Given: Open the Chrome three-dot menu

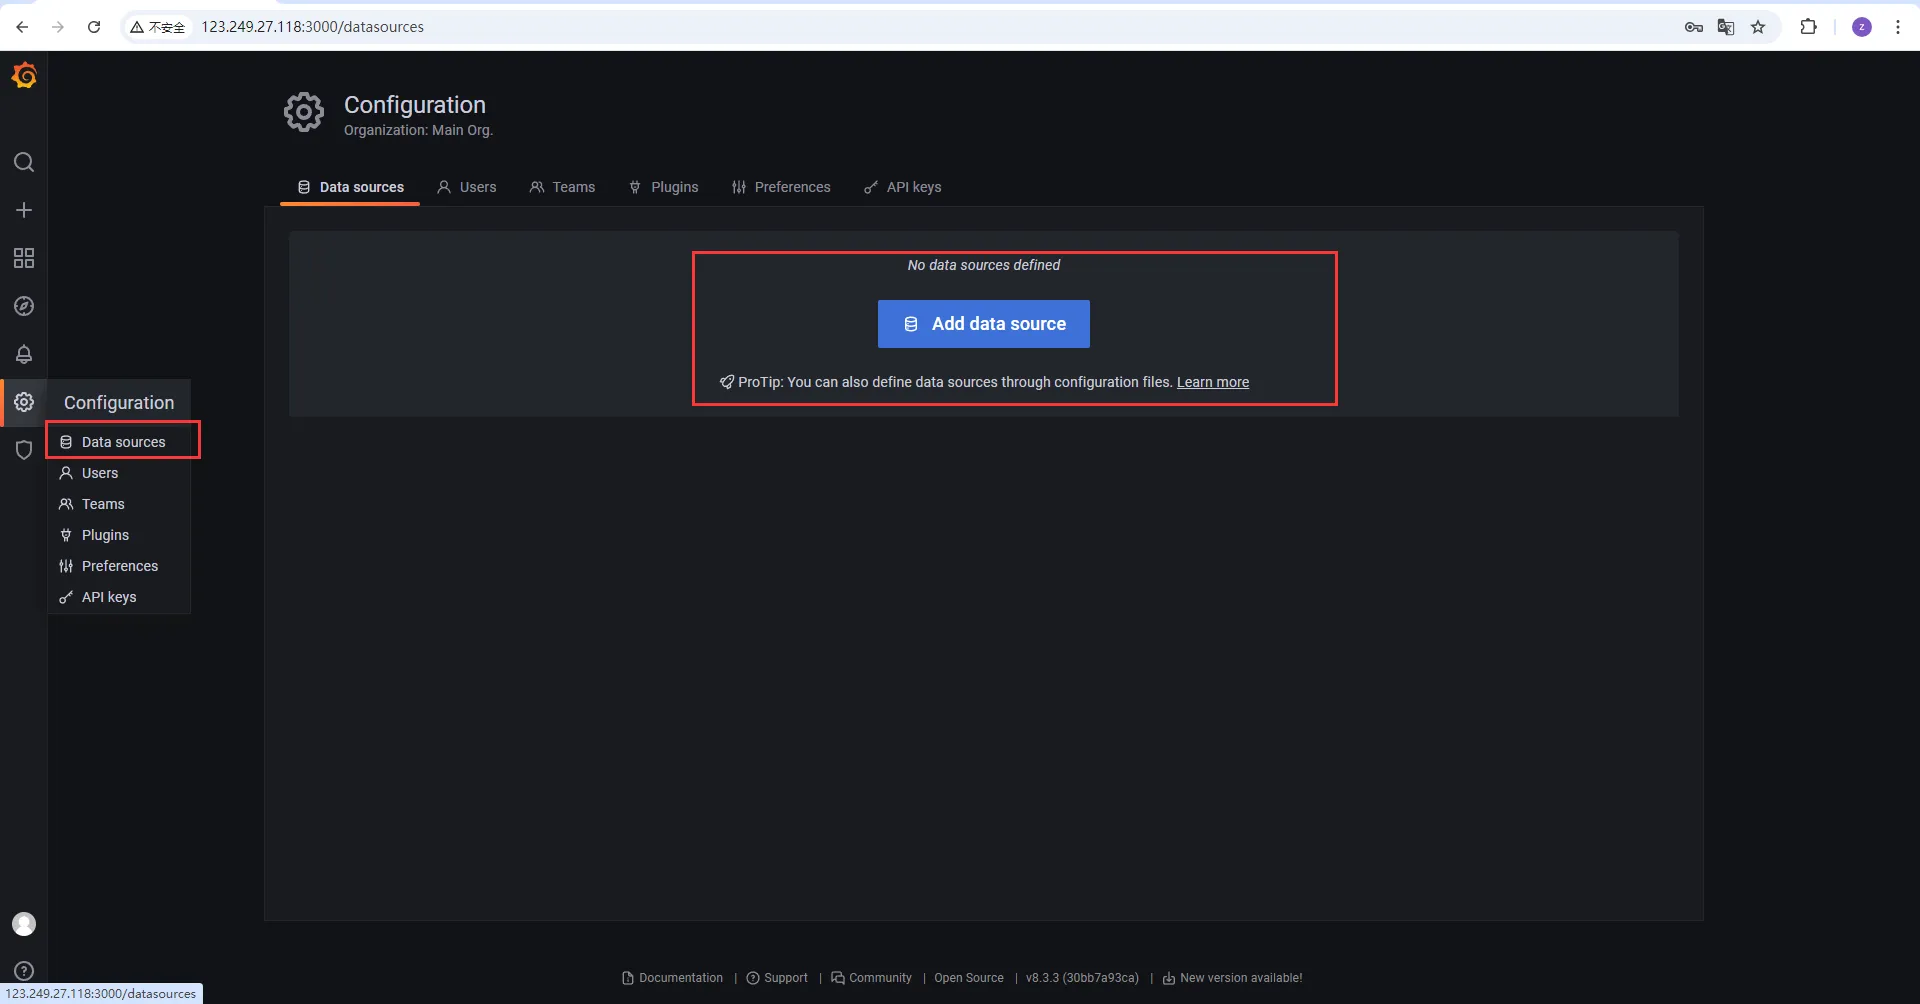Looking at the screenshot, I should point(1898,27).
